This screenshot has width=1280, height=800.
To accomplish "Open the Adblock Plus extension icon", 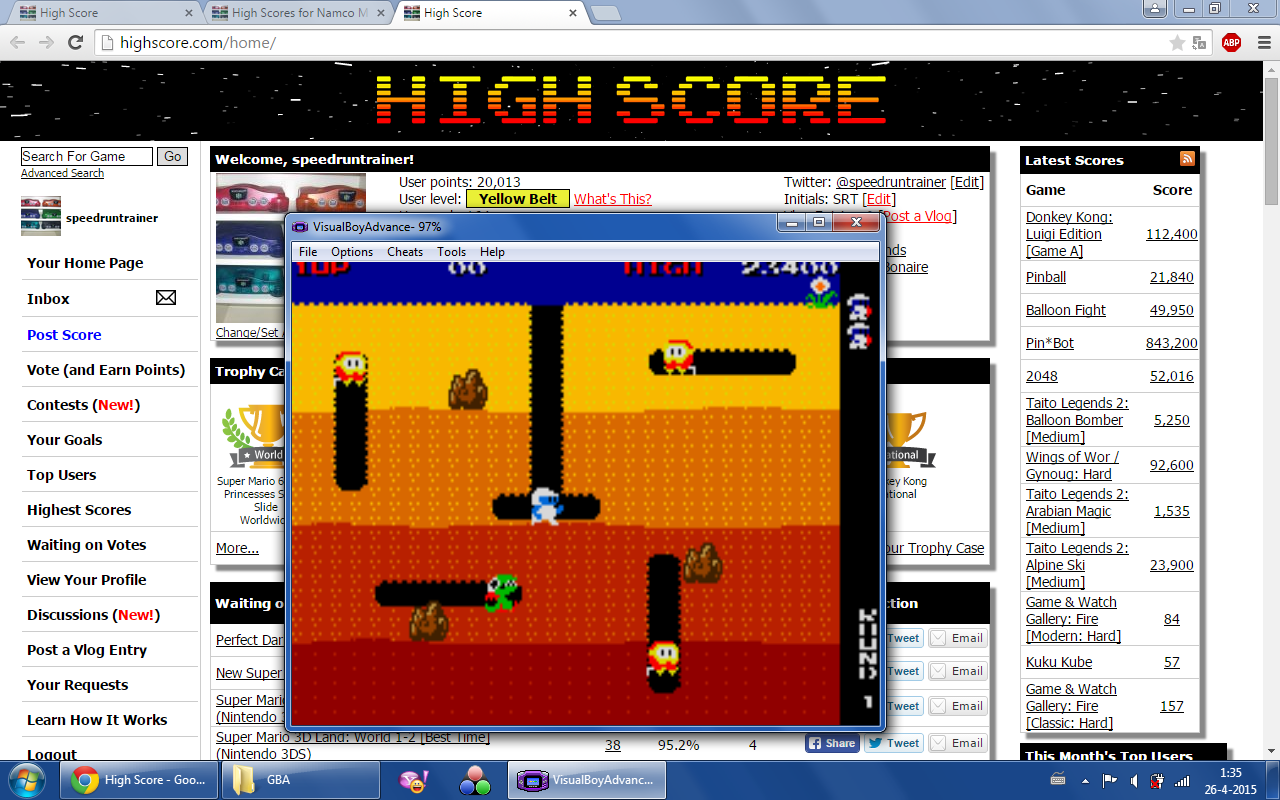I will tap(1231, 42).
